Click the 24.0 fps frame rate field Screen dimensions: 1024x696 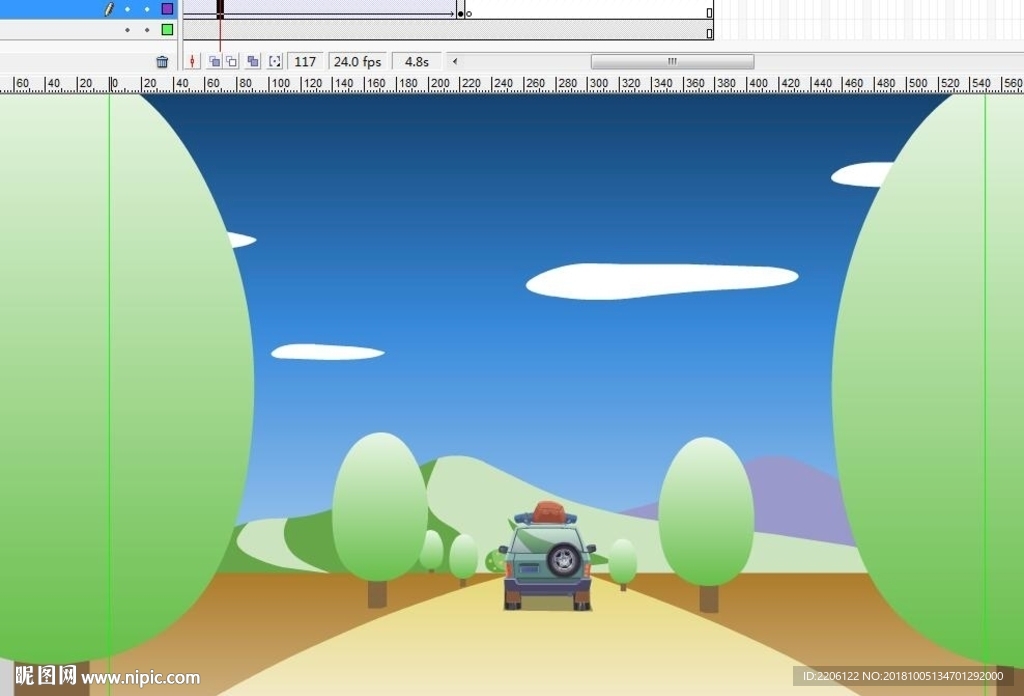(x=357, y=62)
